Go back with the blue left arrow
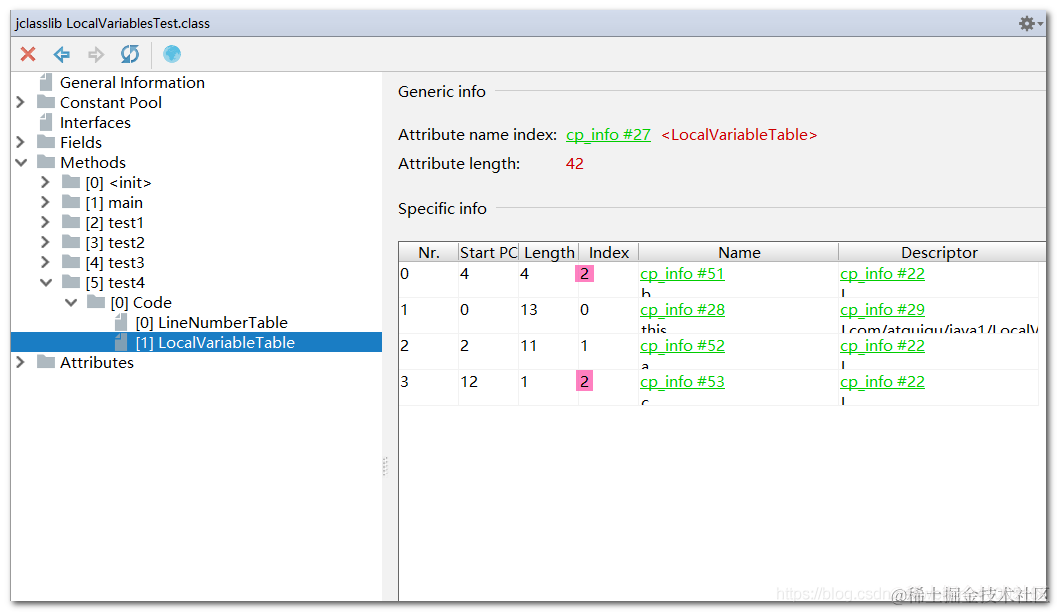The width and height of the screenshot is (1057, 612). [62, 54]
